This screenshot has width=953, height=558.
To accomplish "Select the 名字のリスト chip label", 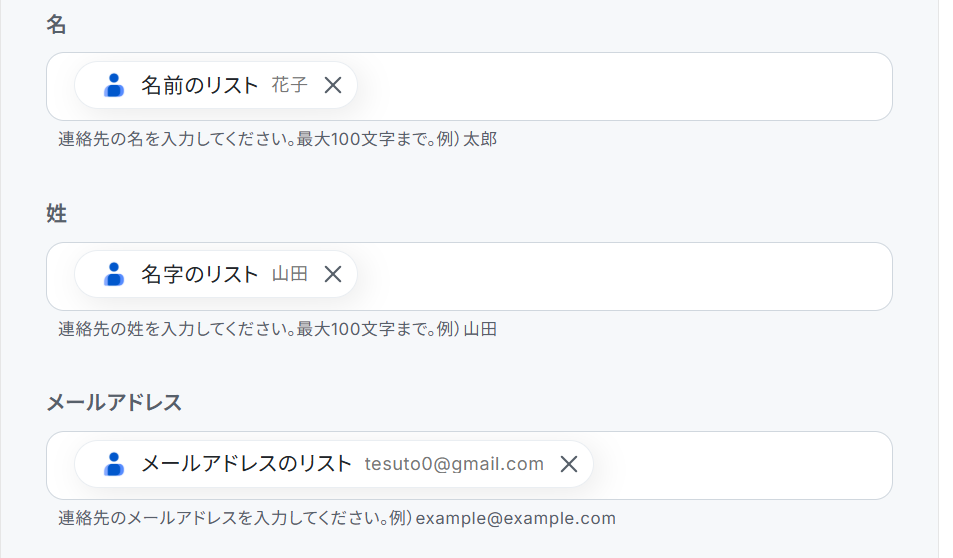I will pyautogui.click(x=199, y=274).
